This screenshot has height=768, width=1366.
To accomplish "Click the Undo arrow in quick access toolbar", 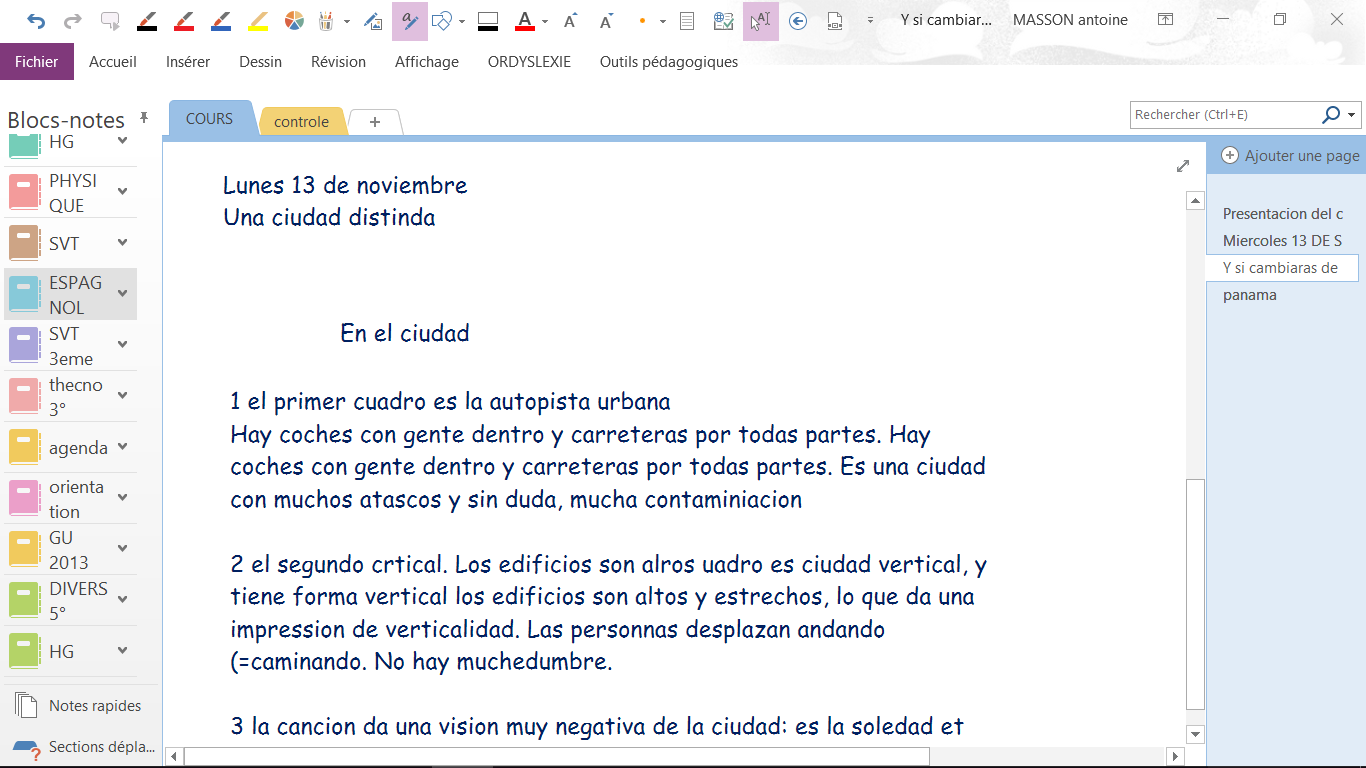I will pos(36,21).
